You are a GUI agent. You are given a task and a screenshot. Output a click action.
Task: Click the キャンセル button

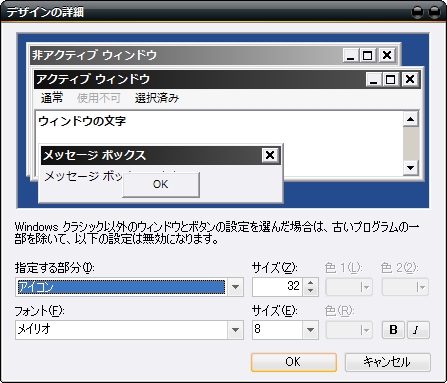[x=388, y=362]
